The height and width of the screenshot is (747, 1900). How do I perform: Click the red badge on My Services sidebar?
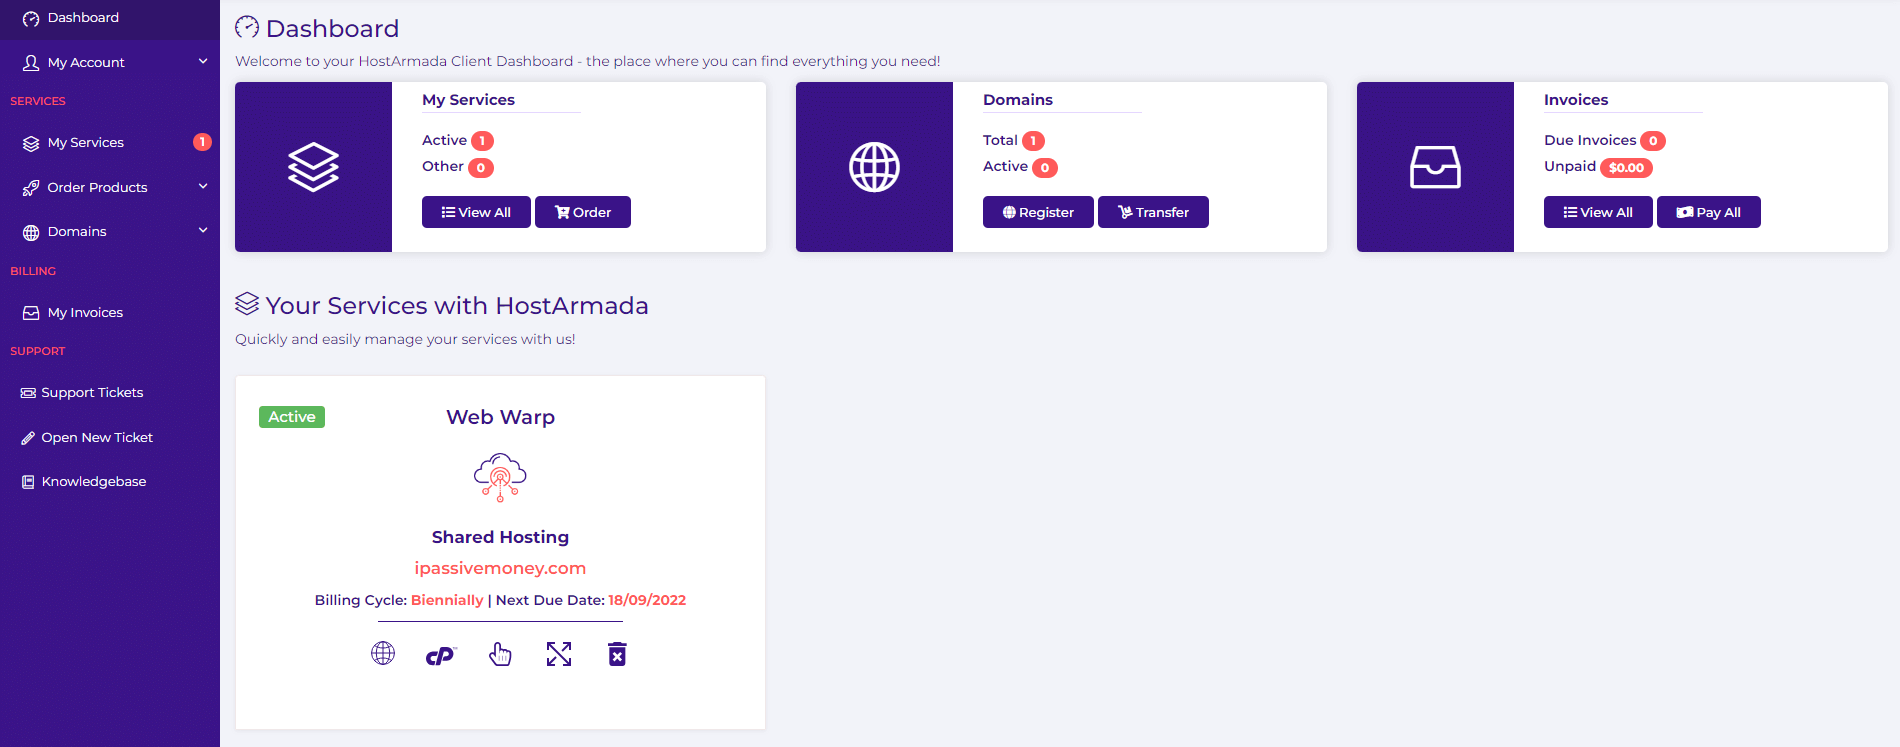pos(202,142)
